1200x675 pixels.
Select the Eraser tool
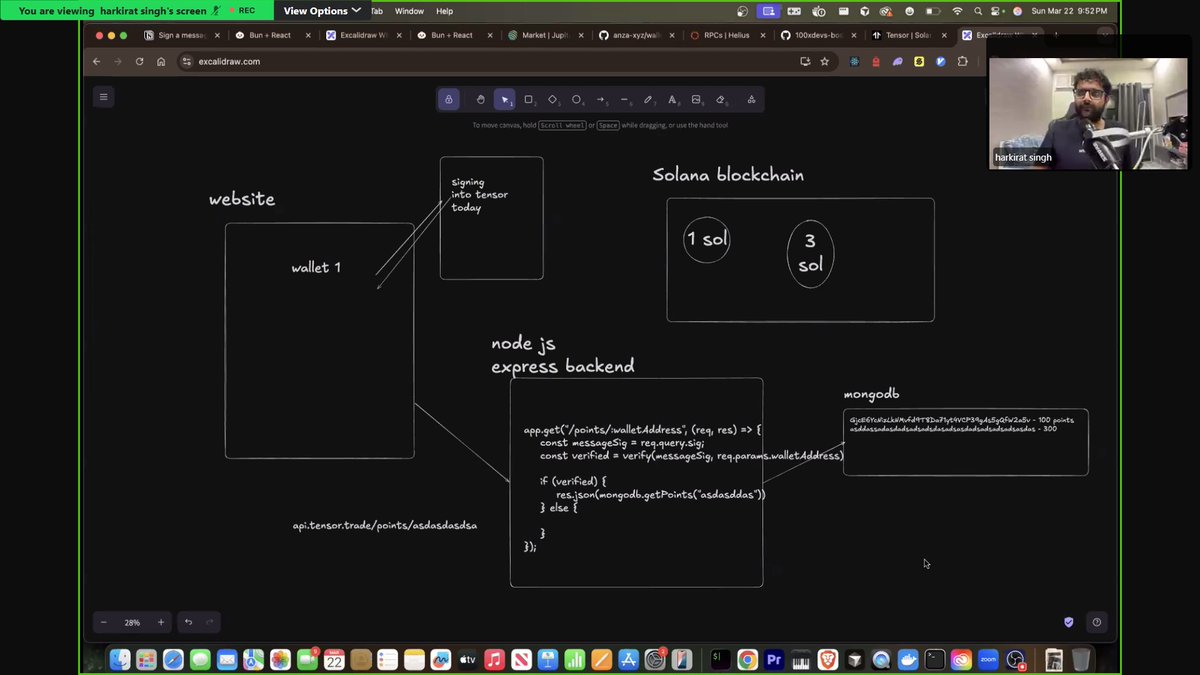[719, 99]
